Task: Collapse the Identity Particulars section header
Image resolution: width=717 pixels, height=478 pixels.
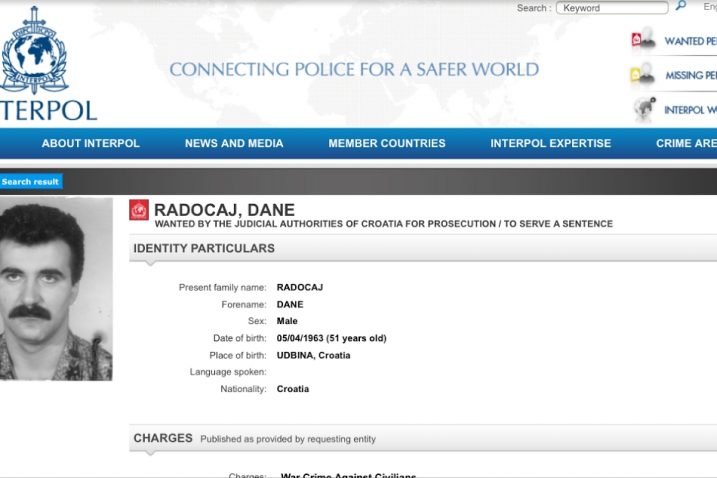Action: click(x=204, y=248)
